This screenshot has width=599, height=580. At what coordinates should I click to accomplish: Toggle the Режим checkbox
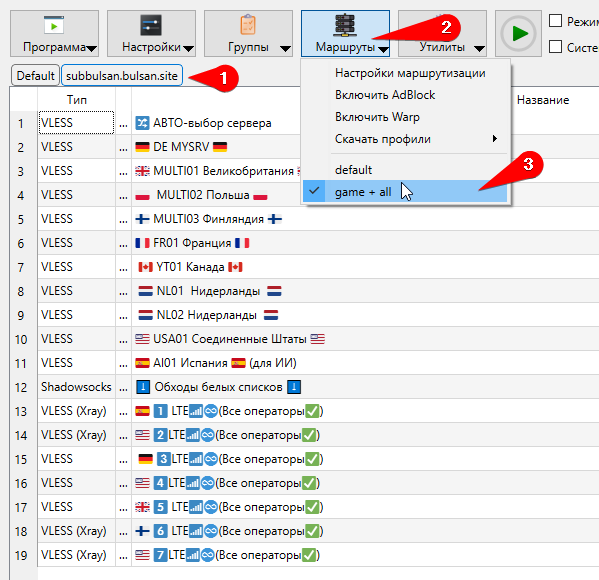[x=555, y=21]
